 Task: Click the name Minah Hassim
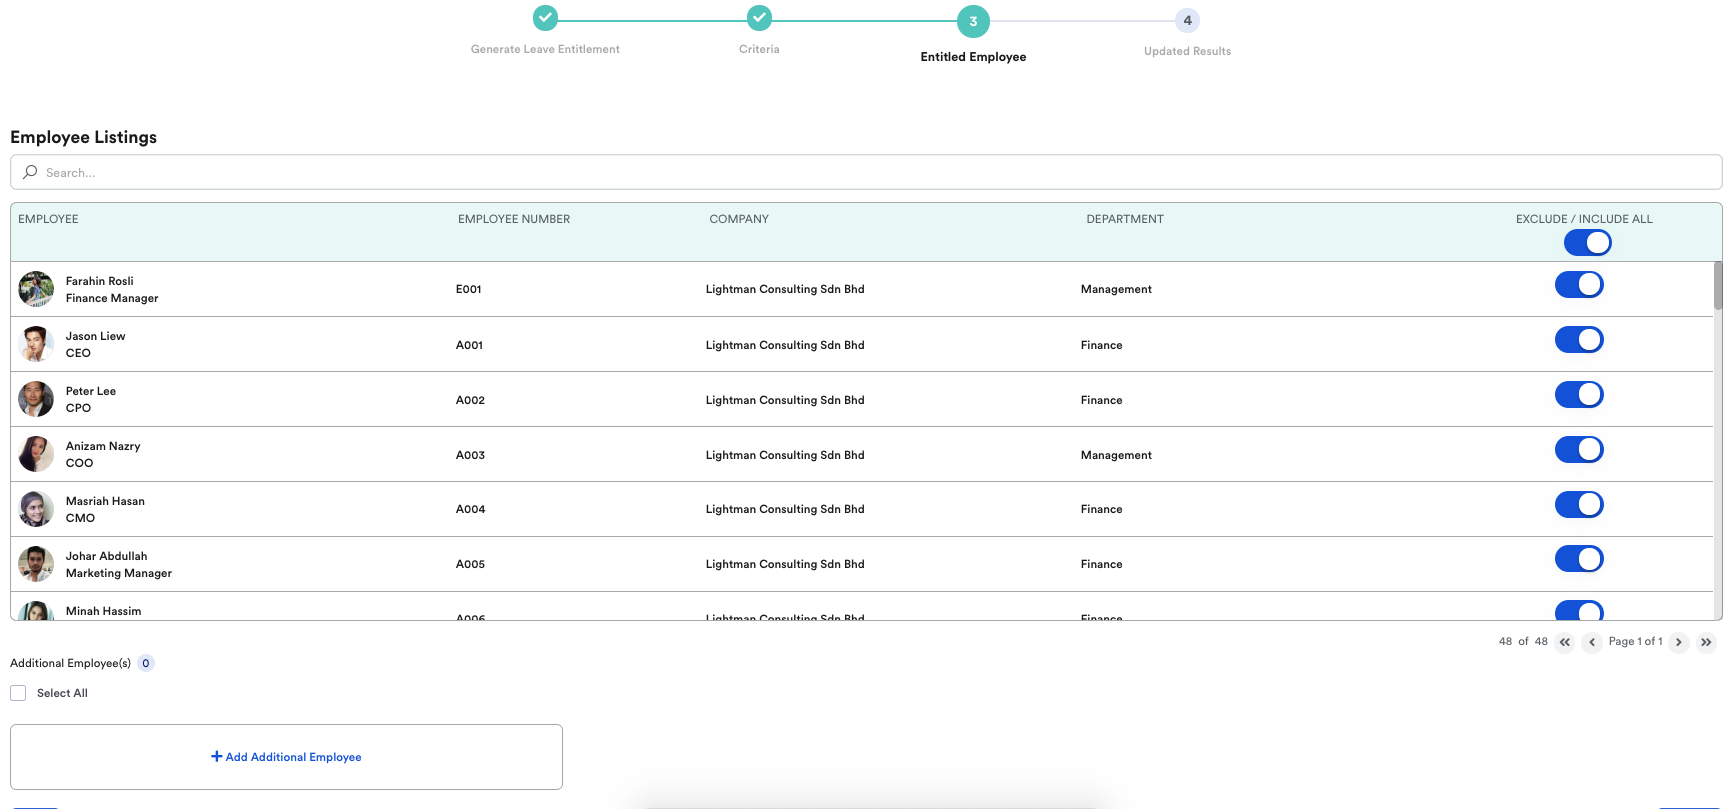point(104,611)
